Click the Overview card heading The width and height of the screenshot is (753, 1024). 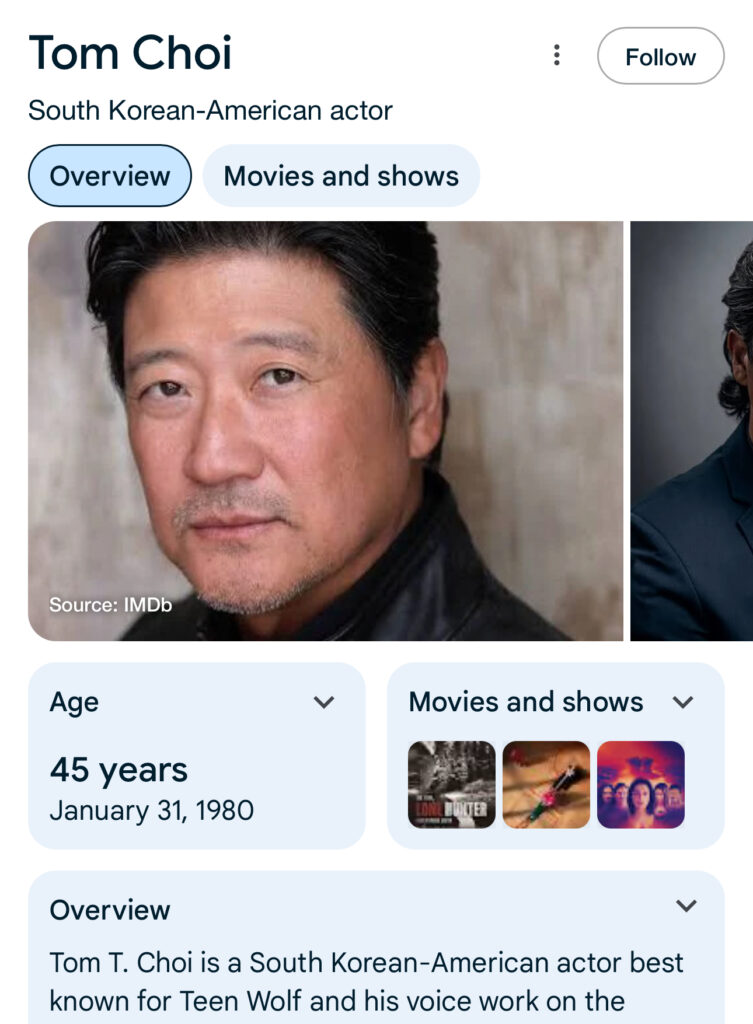tap(110, 910)
